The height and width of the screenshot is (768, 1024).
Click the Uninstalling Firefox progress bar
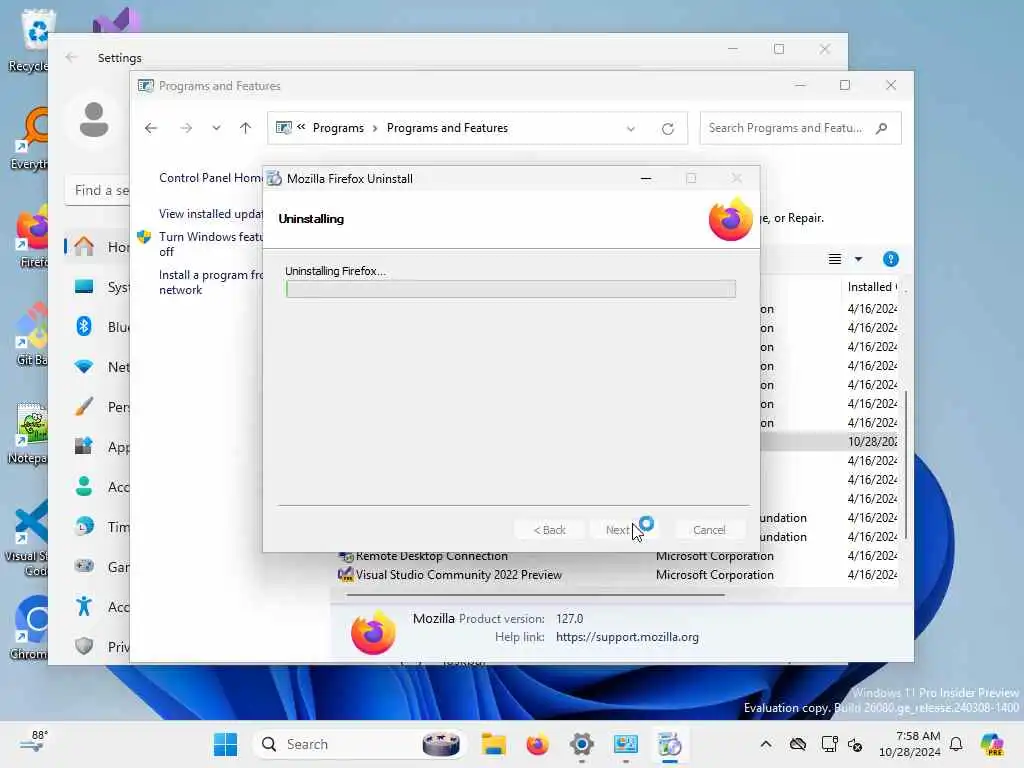[510, 289]
